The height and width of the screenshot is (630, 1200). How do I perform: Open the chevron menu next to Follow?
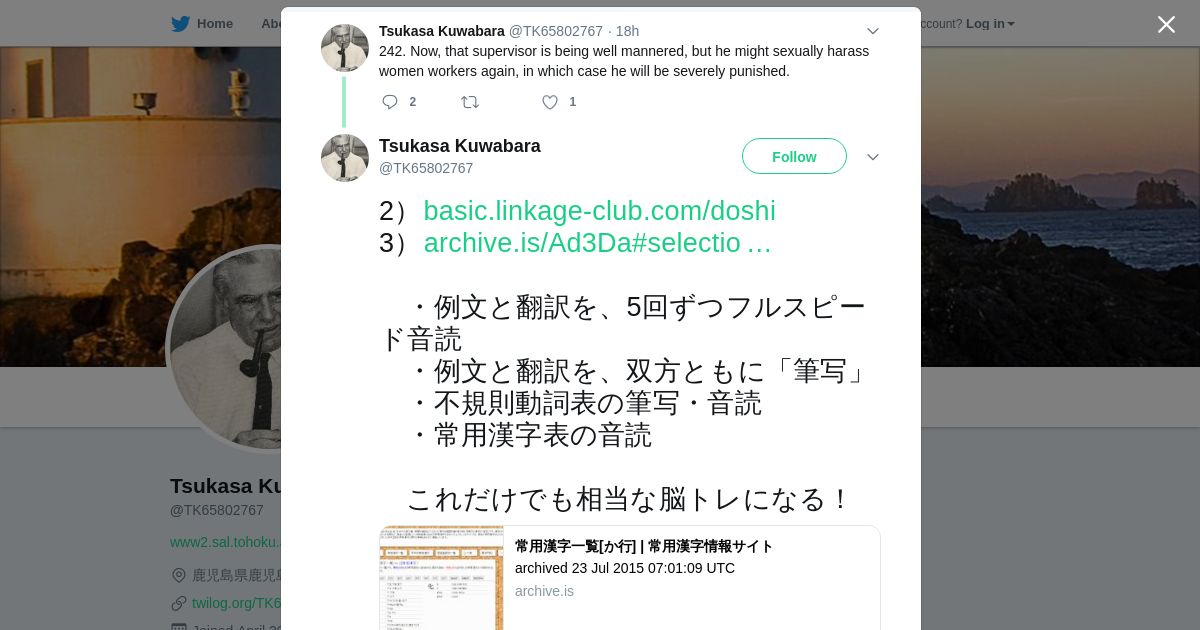pyautogui.click(x=872, y=157)
